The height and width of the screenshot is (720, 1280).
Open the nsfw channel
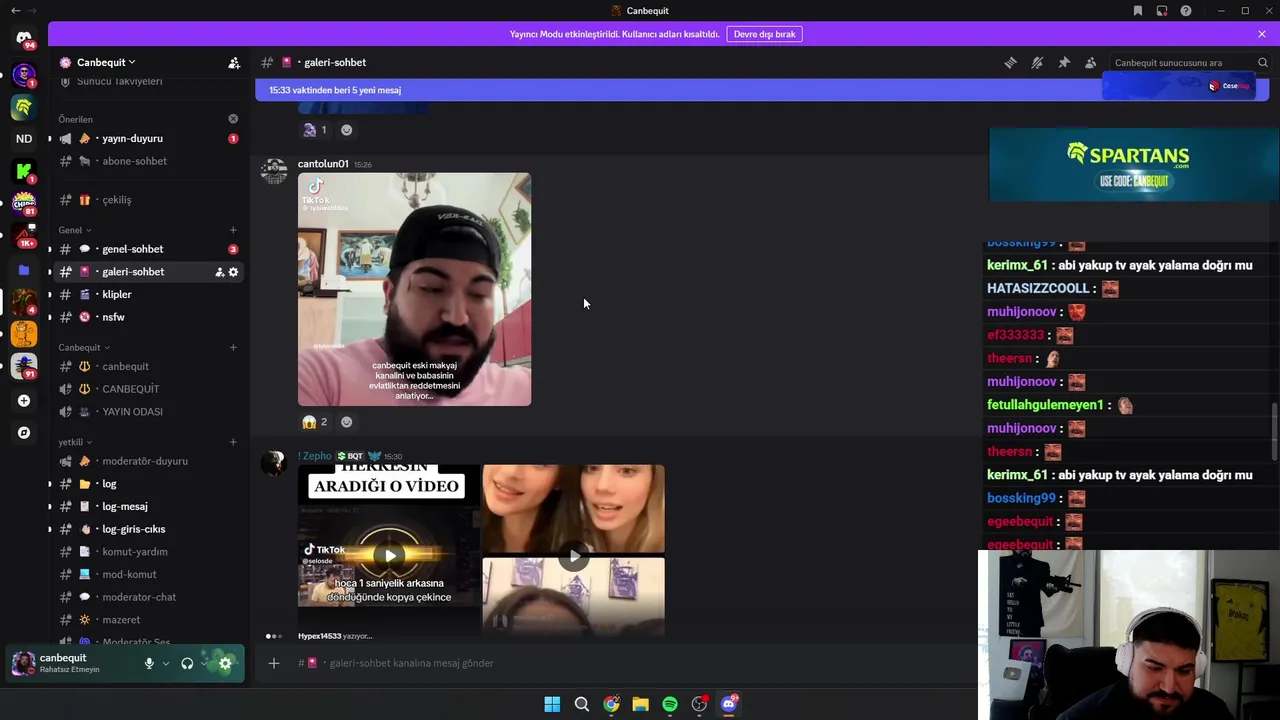point(148,317)
